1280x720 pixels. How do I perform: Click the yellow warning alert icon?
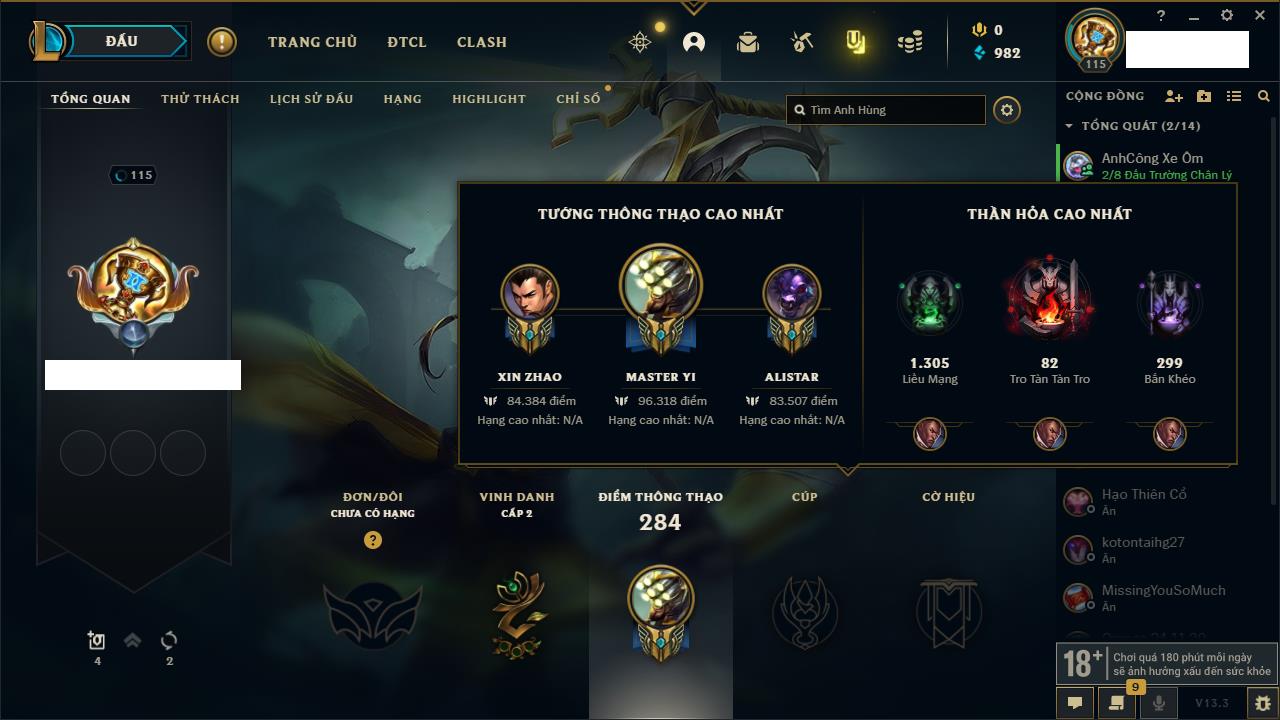(x=222, y=42)
